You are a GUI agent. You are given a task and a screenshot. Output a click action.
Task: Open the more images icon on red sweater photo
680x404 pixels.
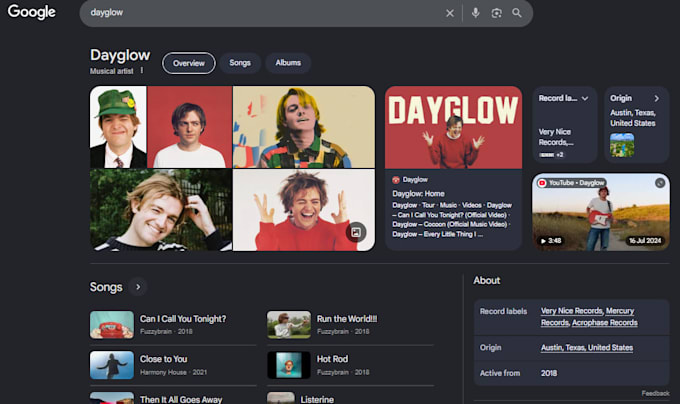[356, 232]
